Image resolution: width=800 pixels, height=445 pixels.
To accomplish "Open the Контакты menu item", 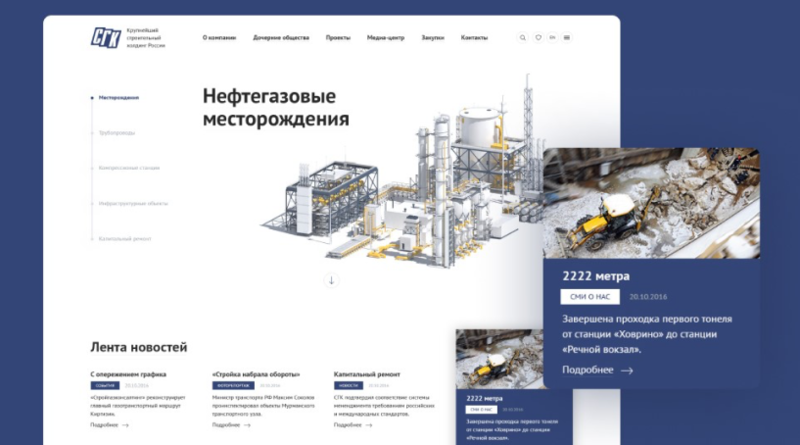I will (x=474, y=38).
